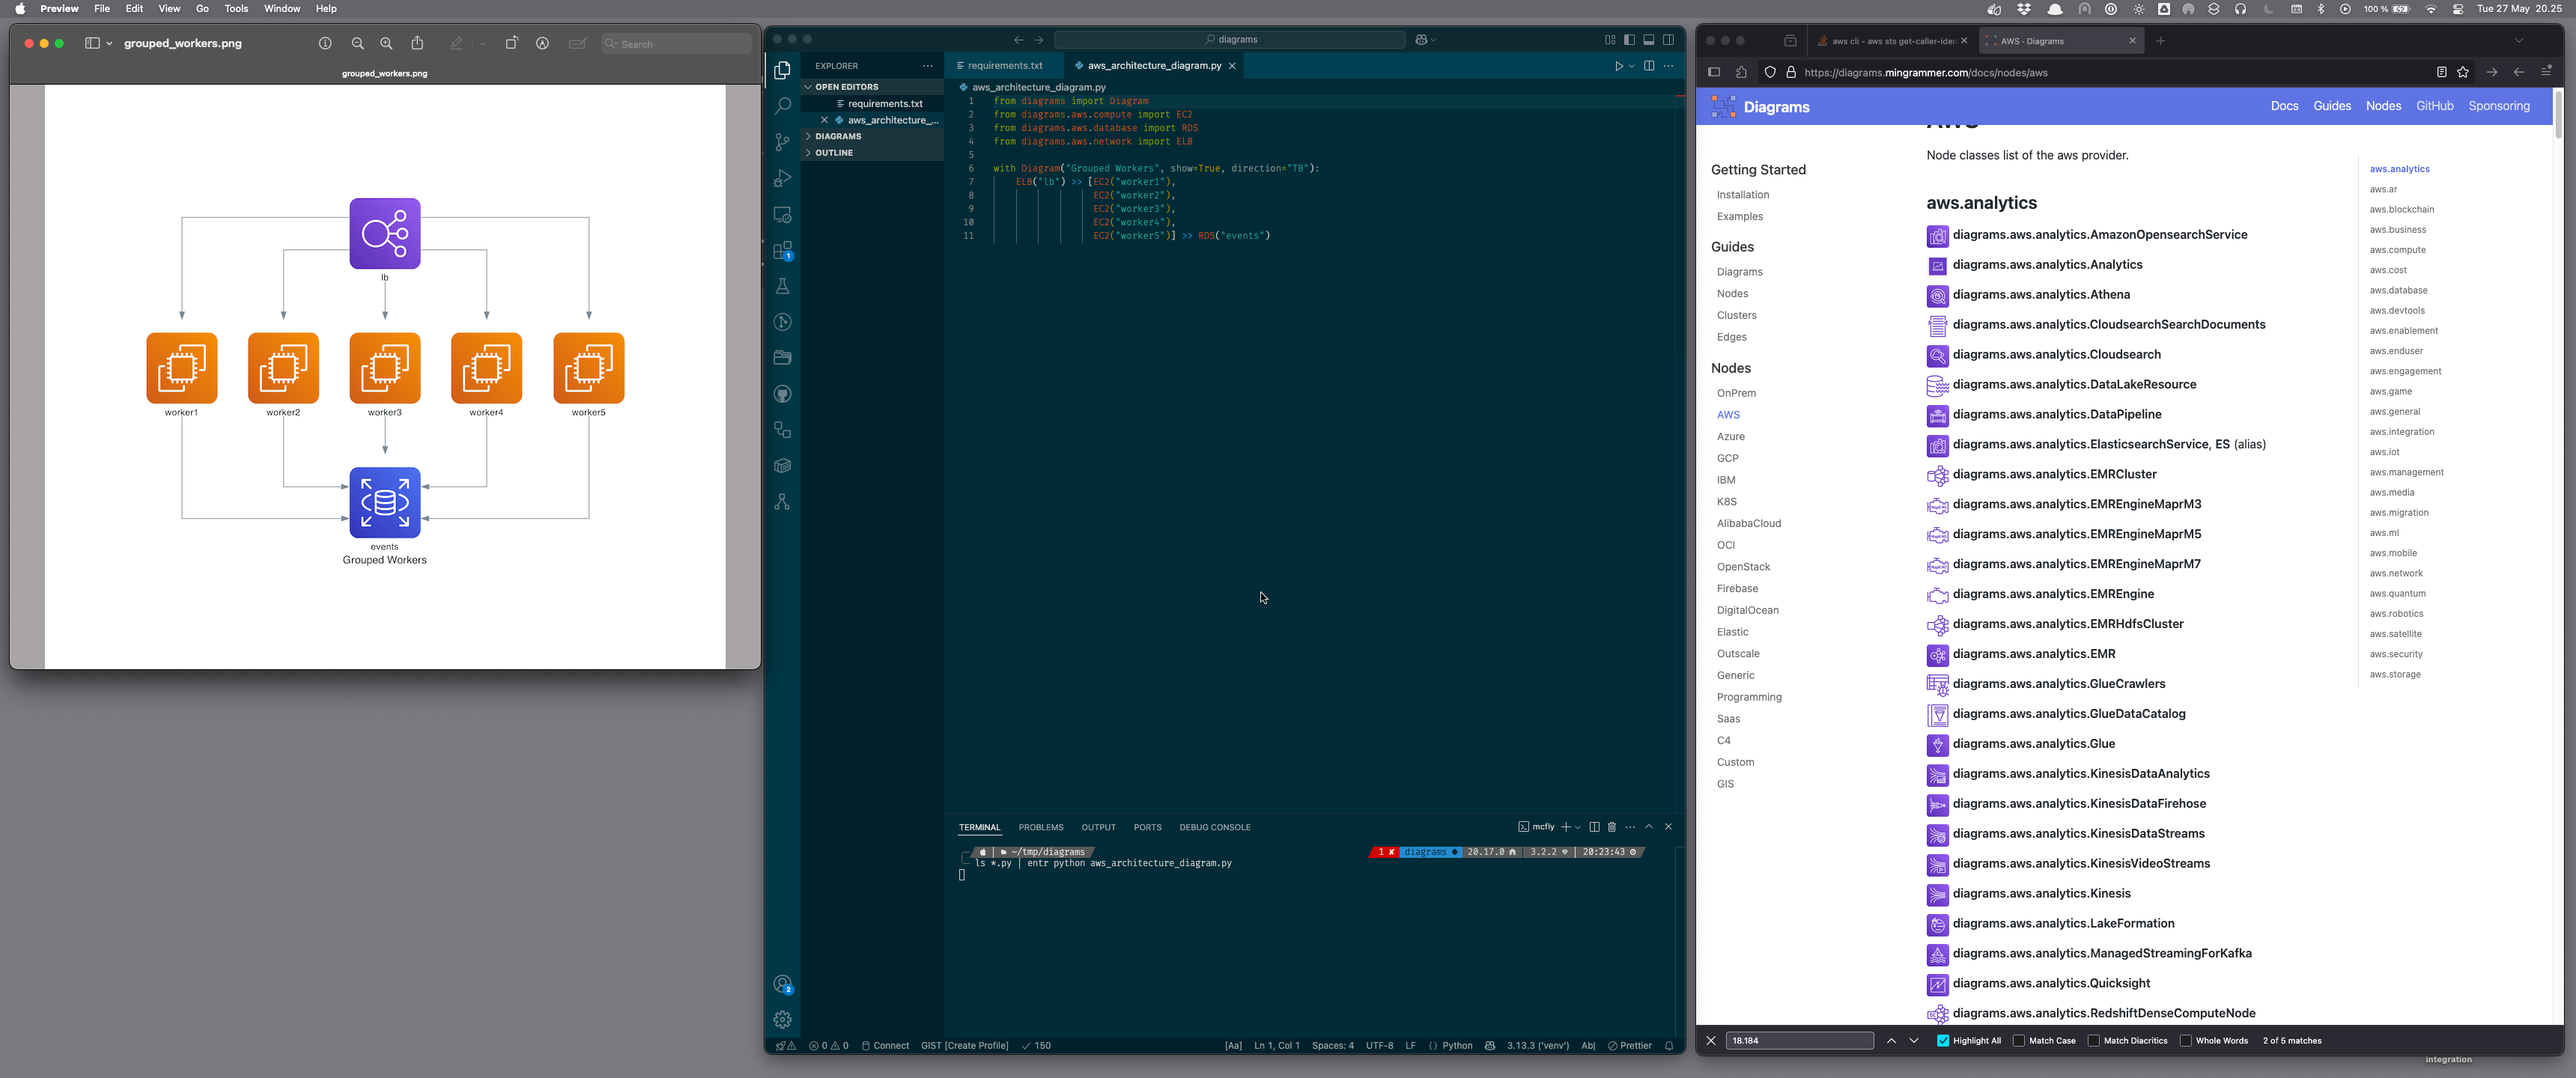
Task: Open Markup toolbar in Preview
Action: click(x=542, y=44)
